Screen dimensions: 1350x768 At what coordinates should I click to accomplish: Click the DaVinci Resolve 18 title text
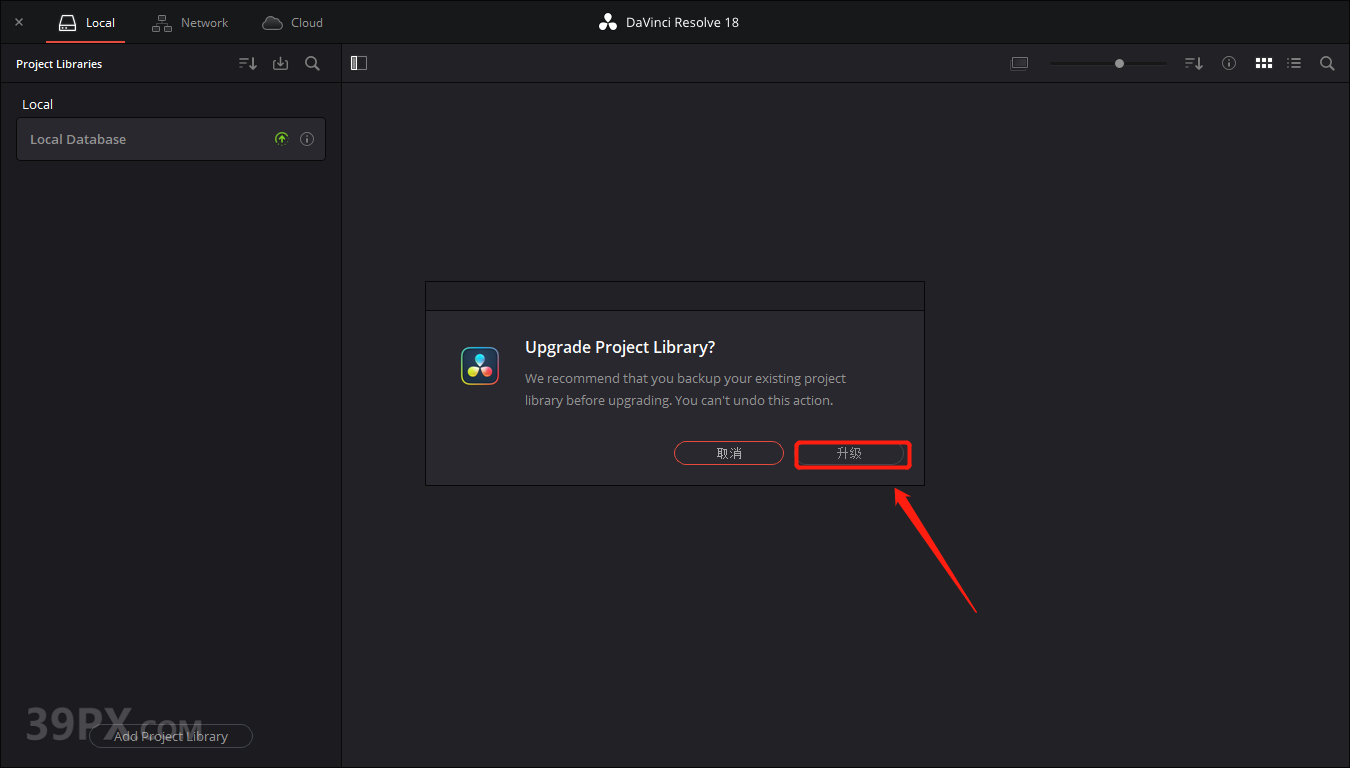[x=682, y=22]
